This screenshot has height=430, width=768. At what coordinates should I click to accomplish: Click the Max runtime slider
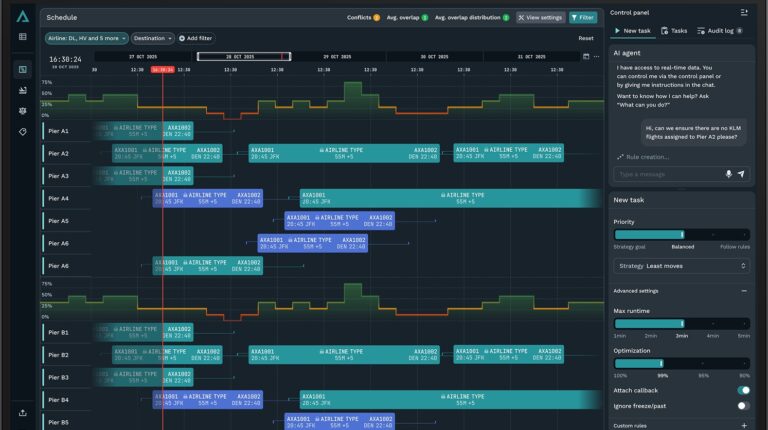[x=681, y=324]
